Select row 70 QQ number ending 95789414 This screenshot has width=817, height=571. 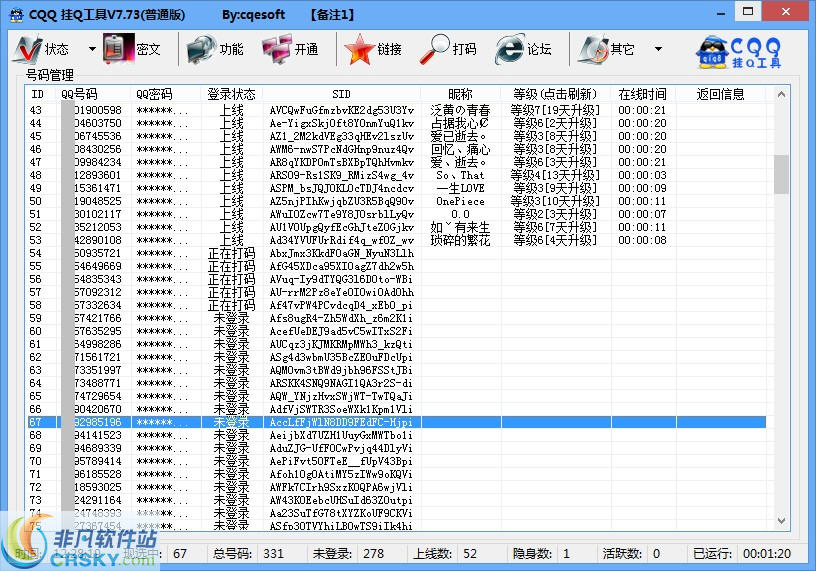pyautogui.click(x=396, y=461)
